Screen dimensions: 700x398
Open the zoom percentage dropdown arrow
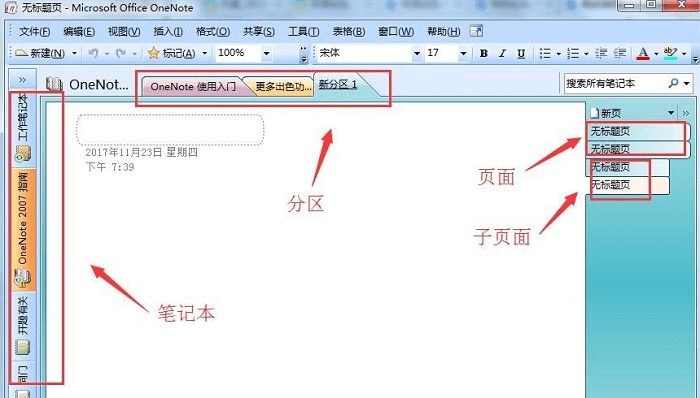pos(267,54)
